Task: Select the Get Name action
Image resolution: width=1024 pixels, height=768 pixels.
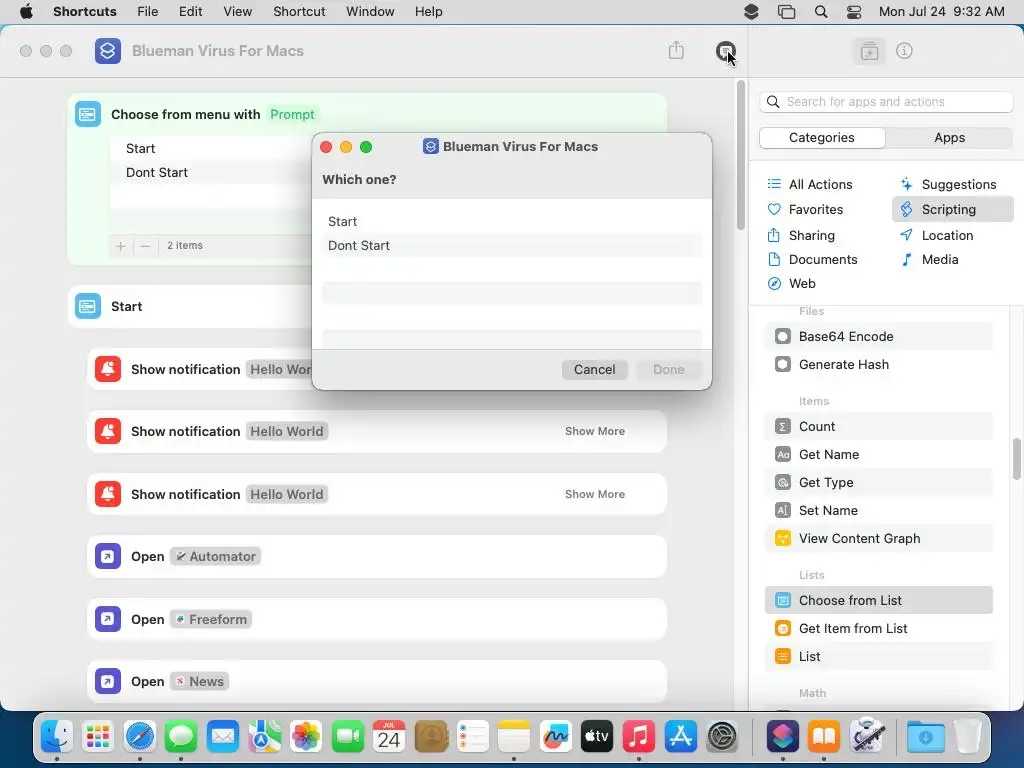Action: click(878, 455)
